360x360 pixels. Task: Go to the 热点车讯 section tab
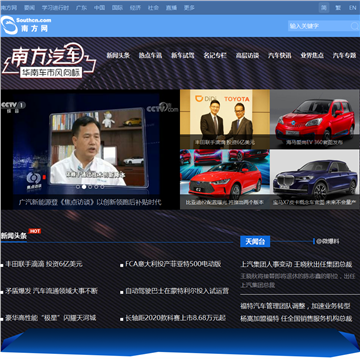(150, 56)
